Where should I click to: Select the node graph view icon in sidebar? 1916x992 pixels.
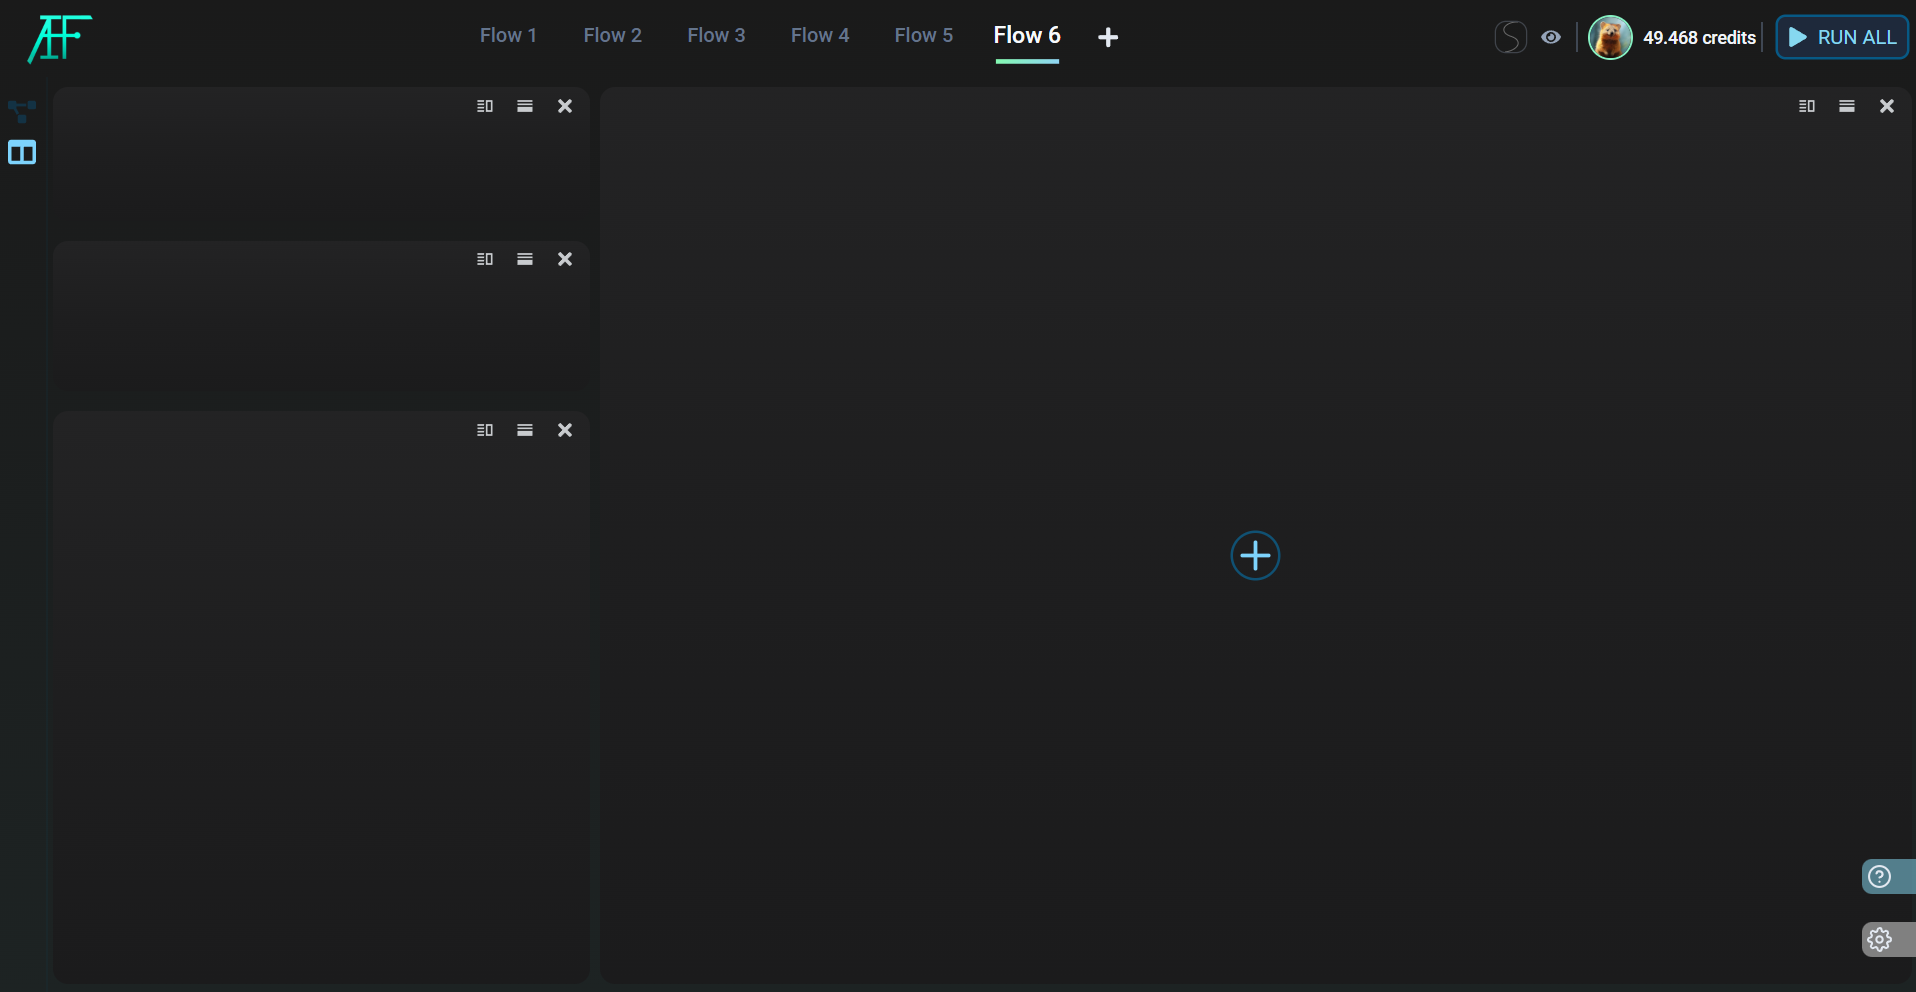click(21, 111)
